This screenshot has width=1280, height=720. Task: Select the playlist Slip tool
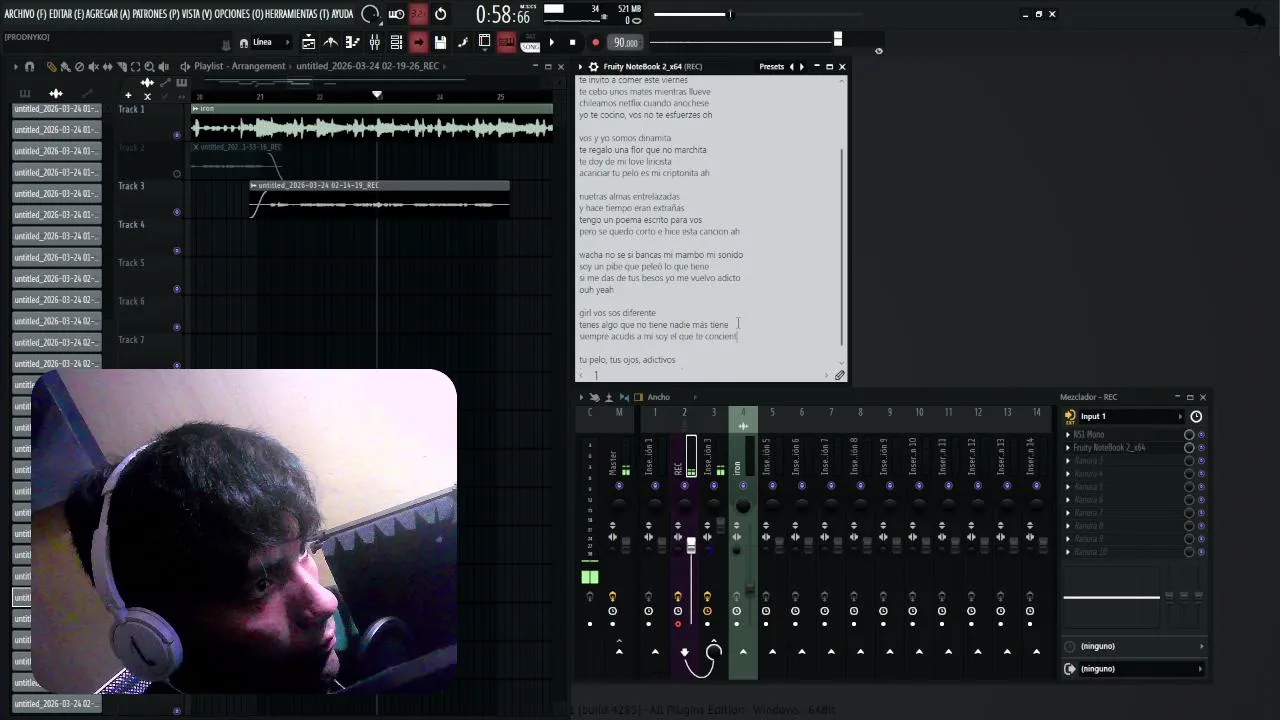coord(107,66)
